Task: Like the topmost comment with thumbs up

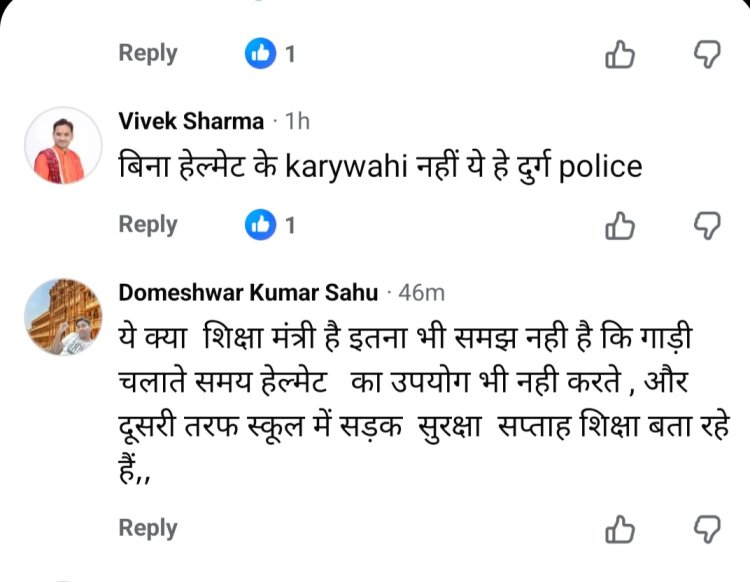Action: click(x=620, y=54)
